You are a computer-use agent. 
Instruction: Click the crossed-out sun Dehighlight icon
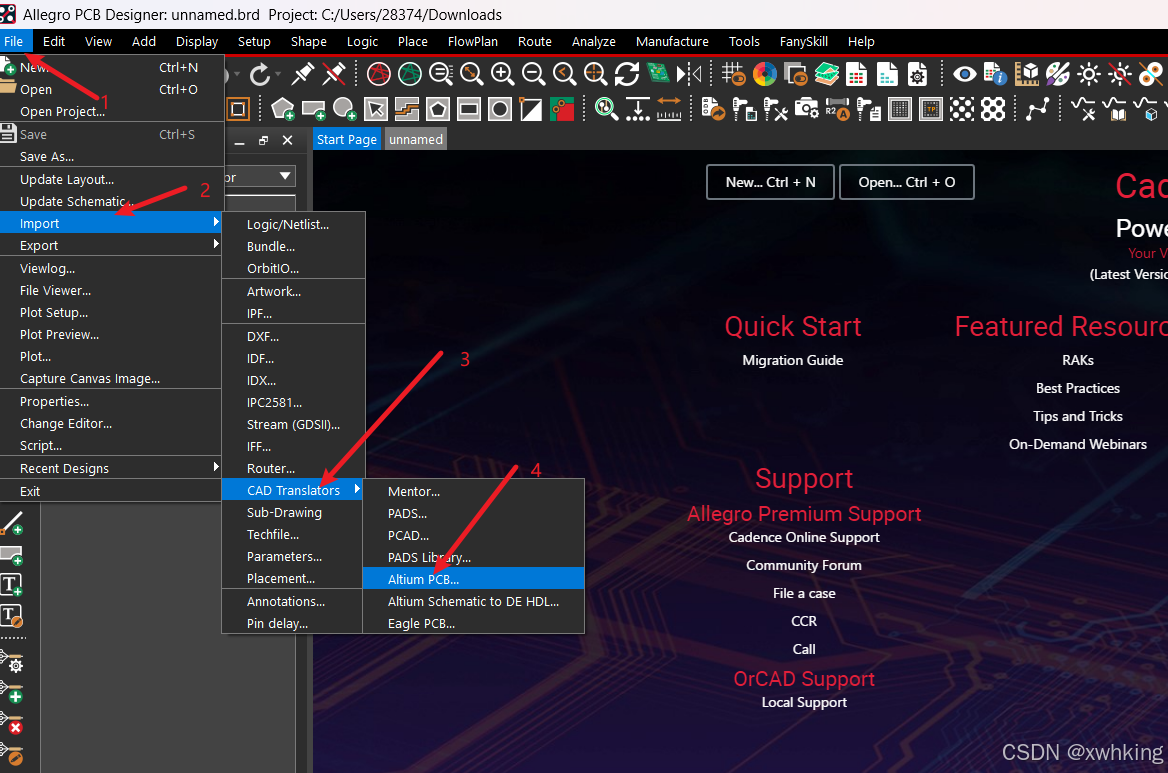pyautogui.click(x=1120, y=74)
